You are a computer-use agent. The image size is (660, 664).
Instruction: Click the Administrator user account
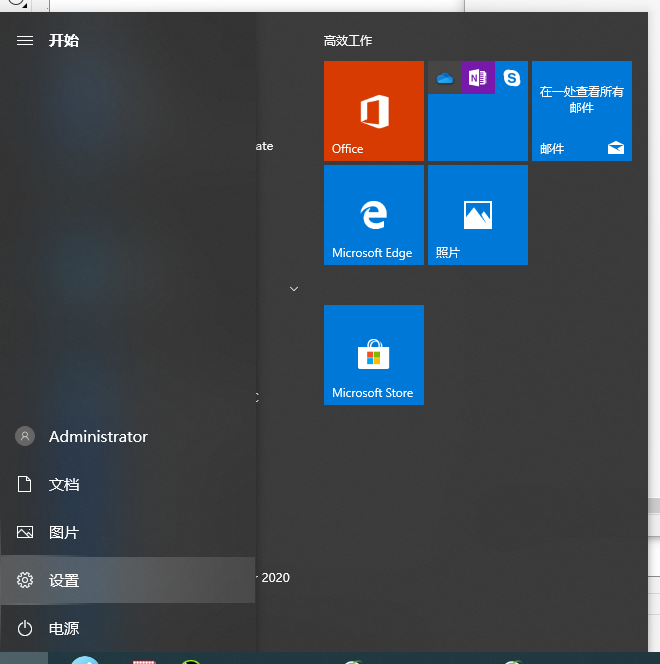(x=128, y=436)
